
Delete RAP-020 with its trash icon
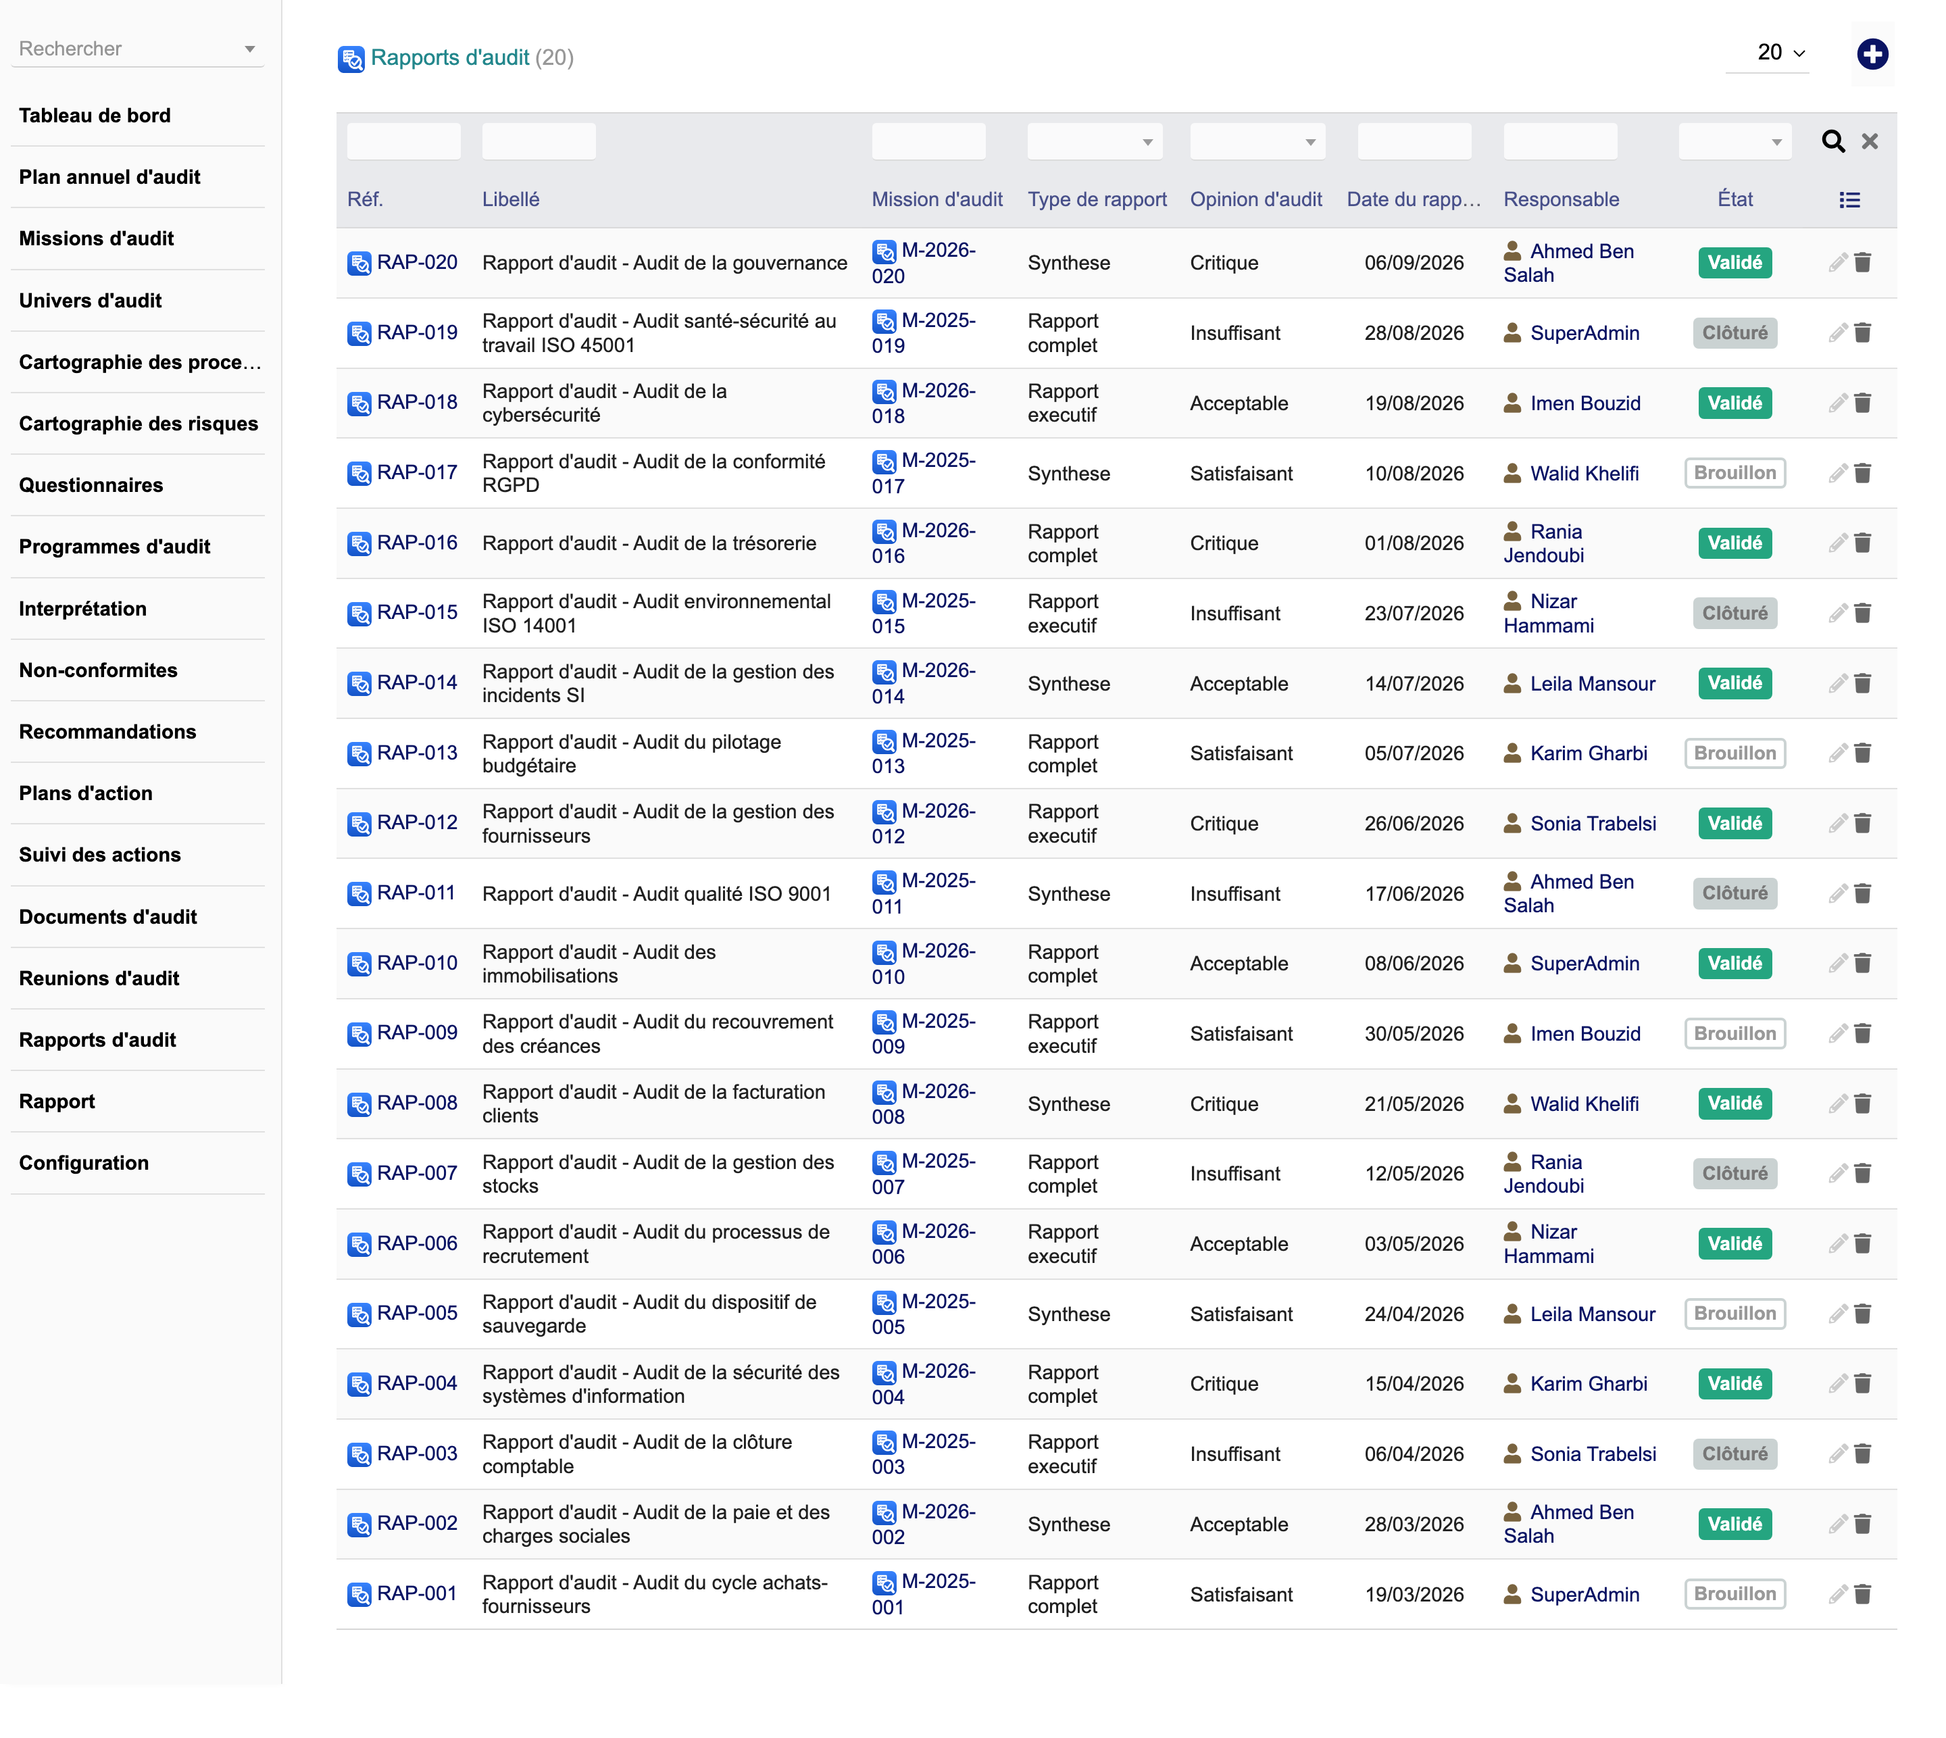[1862, 263]
